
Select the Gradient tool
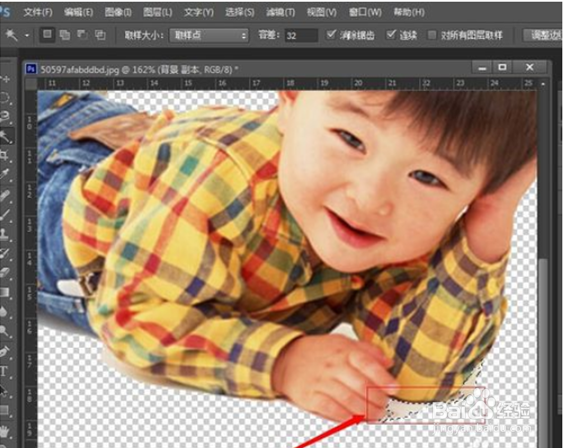pyautogui.click(x=5, y=292)
